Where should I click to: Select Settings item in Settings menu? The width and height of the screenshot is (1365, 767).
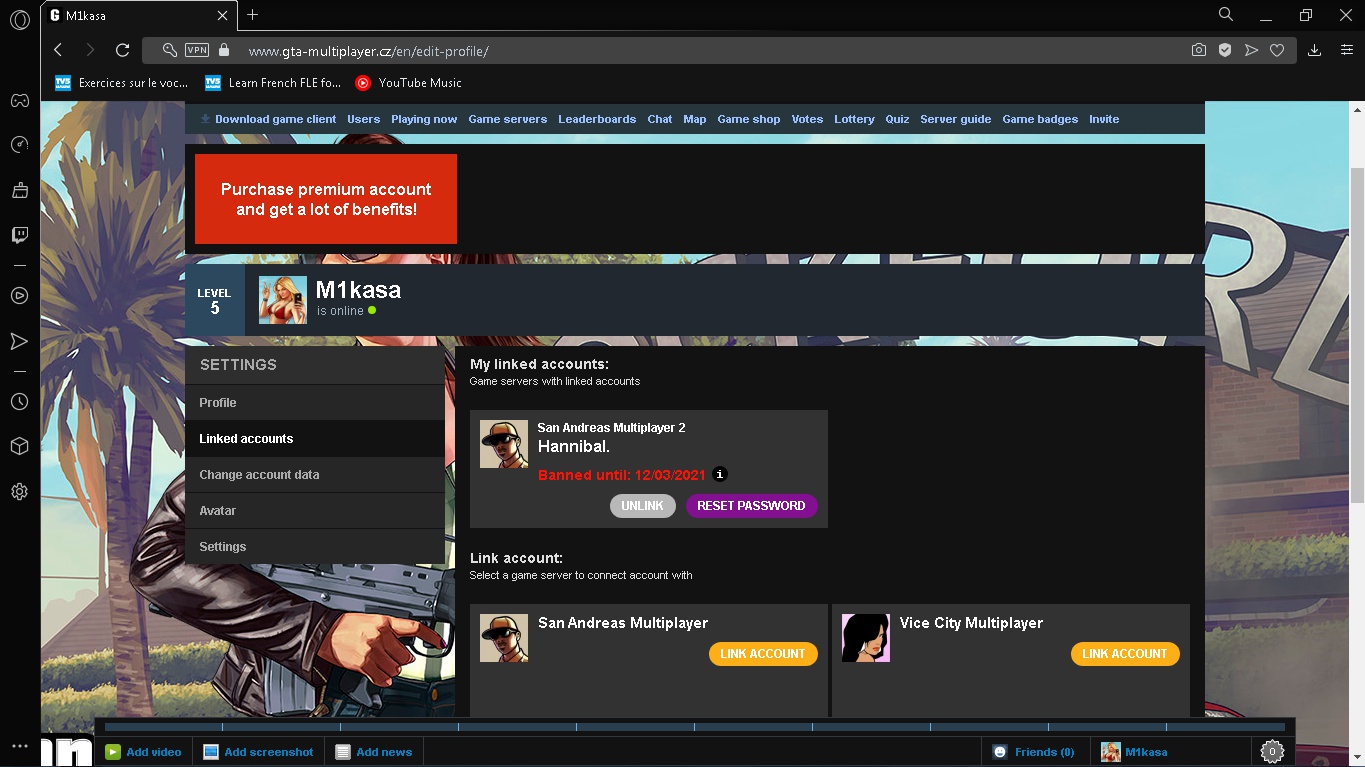tap(315, 547)
